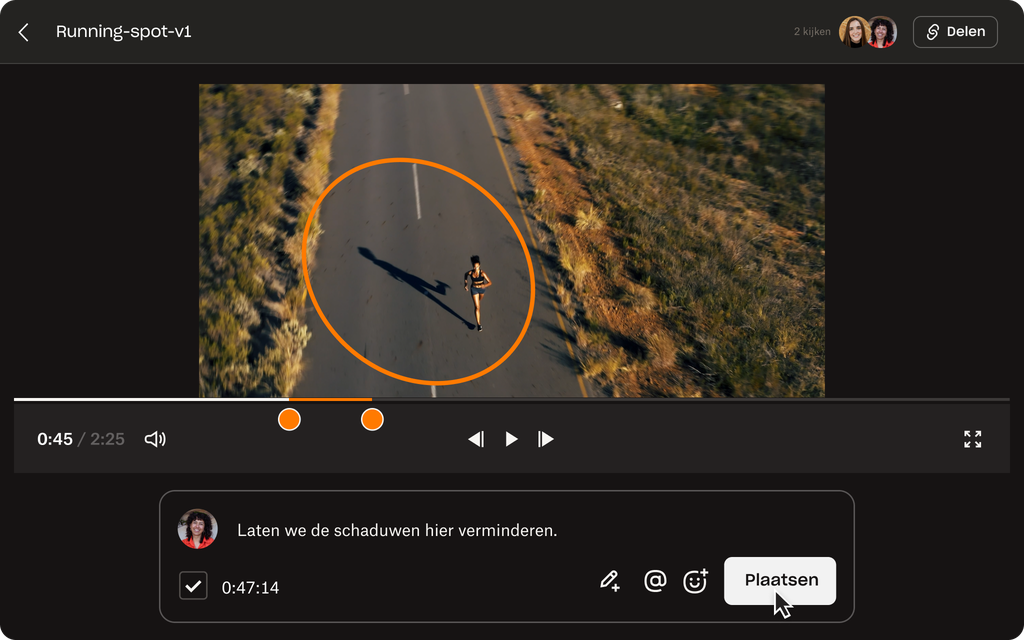Open the drawing annotation tool
This screenshot has height=640, width=1024.
[x=610, y=580]
